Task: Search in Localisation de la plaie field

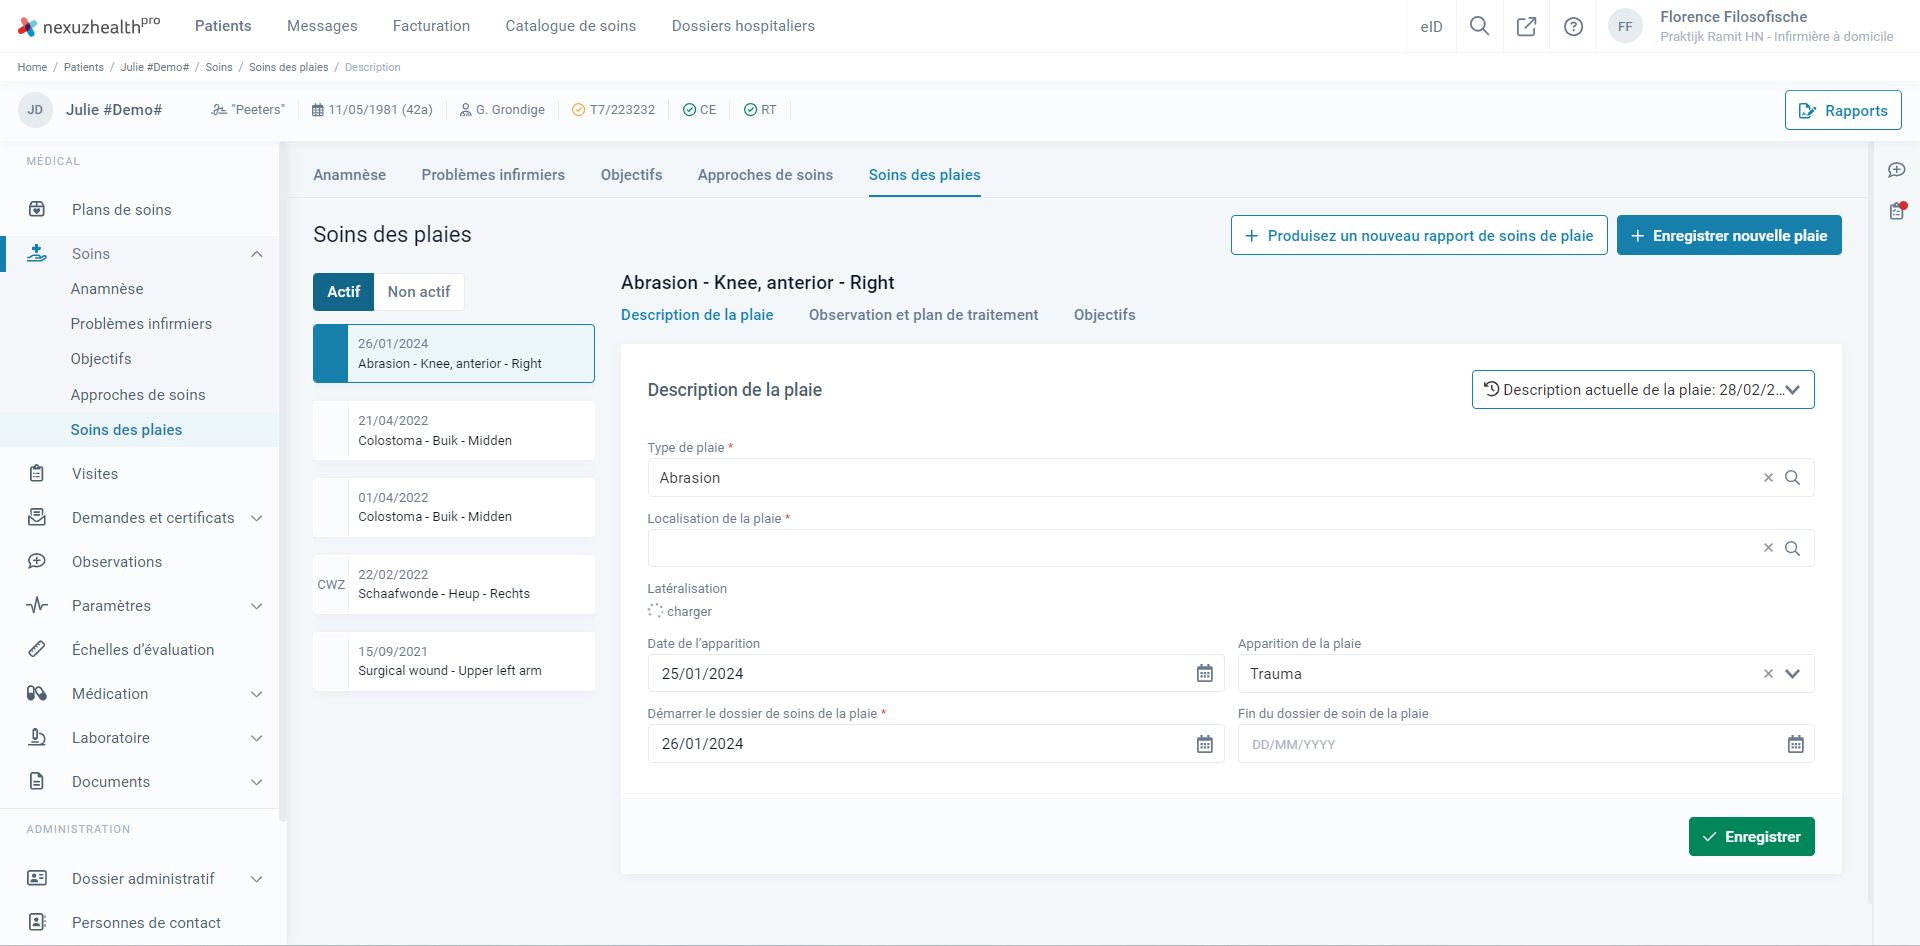Action: tap(1792, 548)
